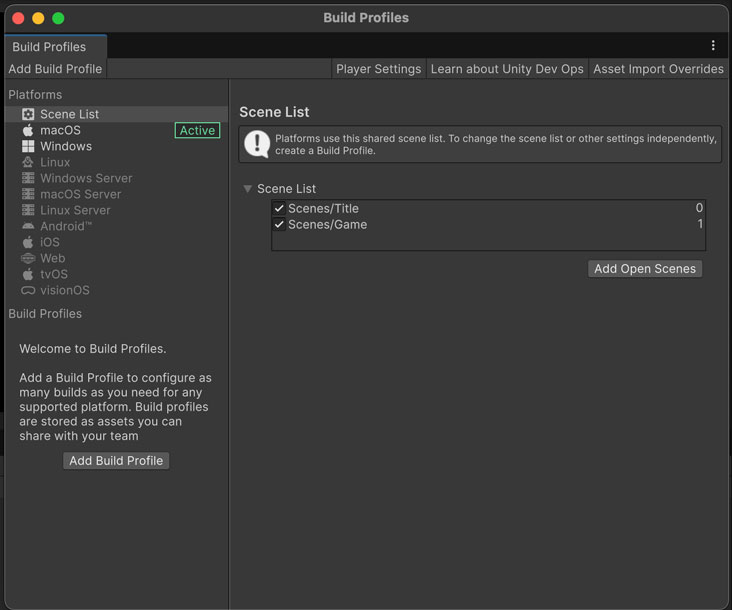
Task: Click Add Build Profile in the toolbar
Action: tap(55, 69)
